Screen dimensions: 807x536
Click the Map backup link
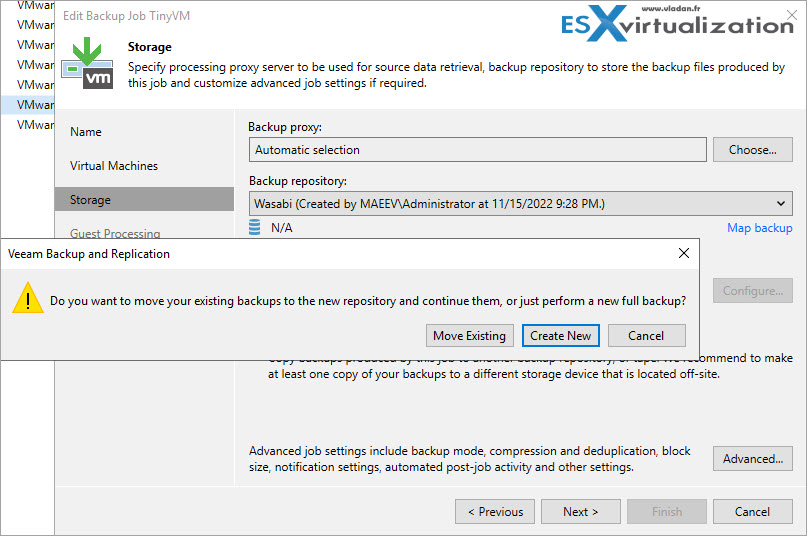pos(759,228)
